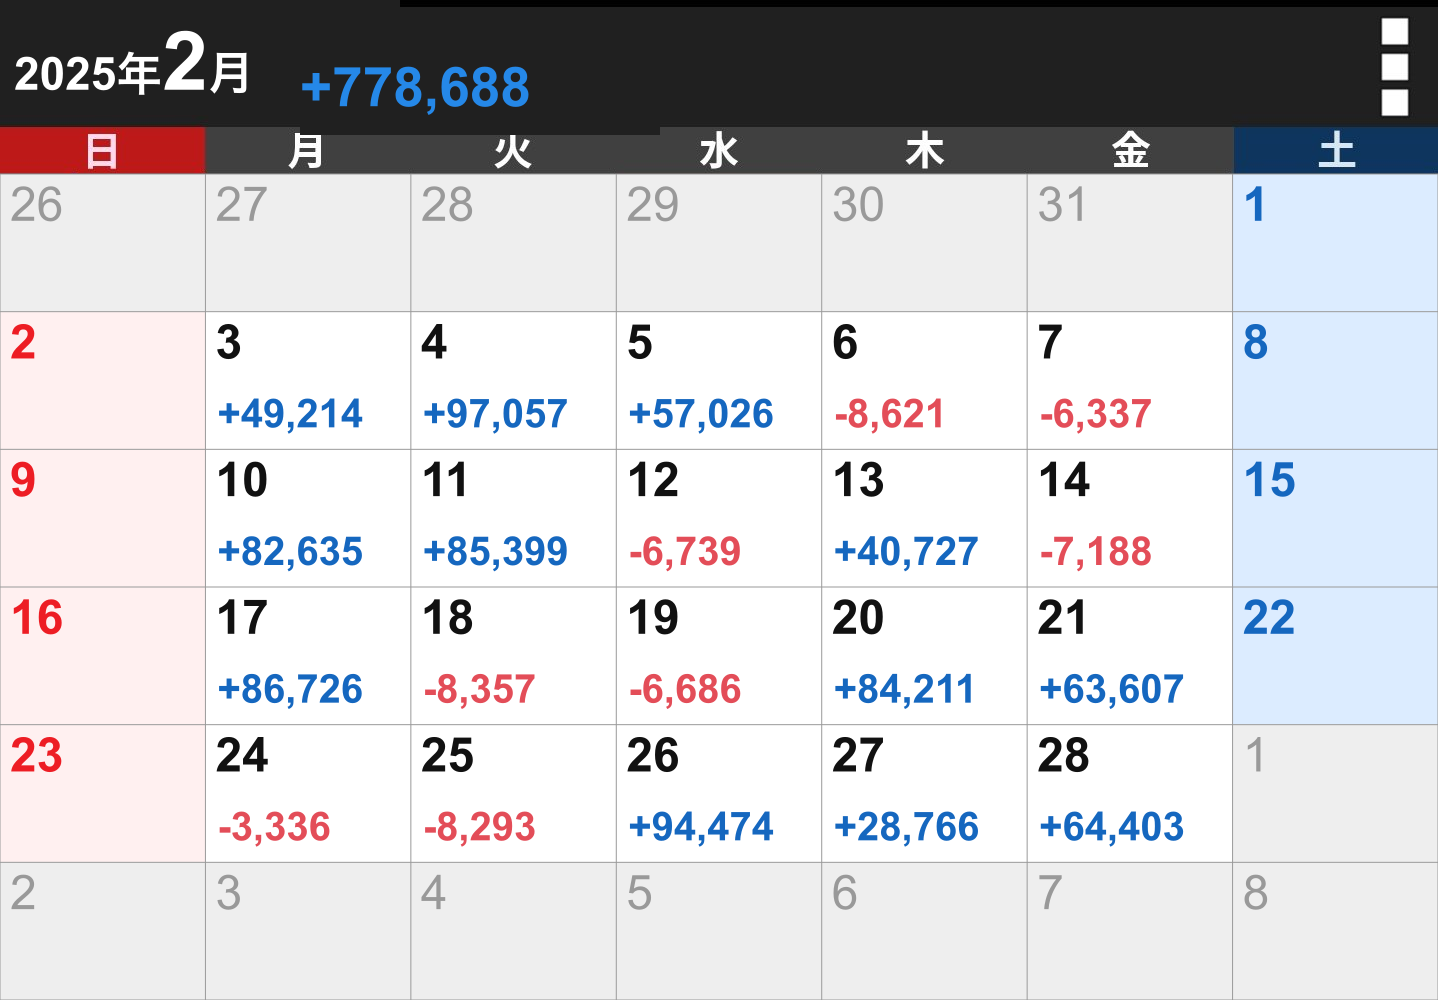Open day 21 showing +63,607
The width and height of the screenshot is (1438, 1000).
point(1130,656)
